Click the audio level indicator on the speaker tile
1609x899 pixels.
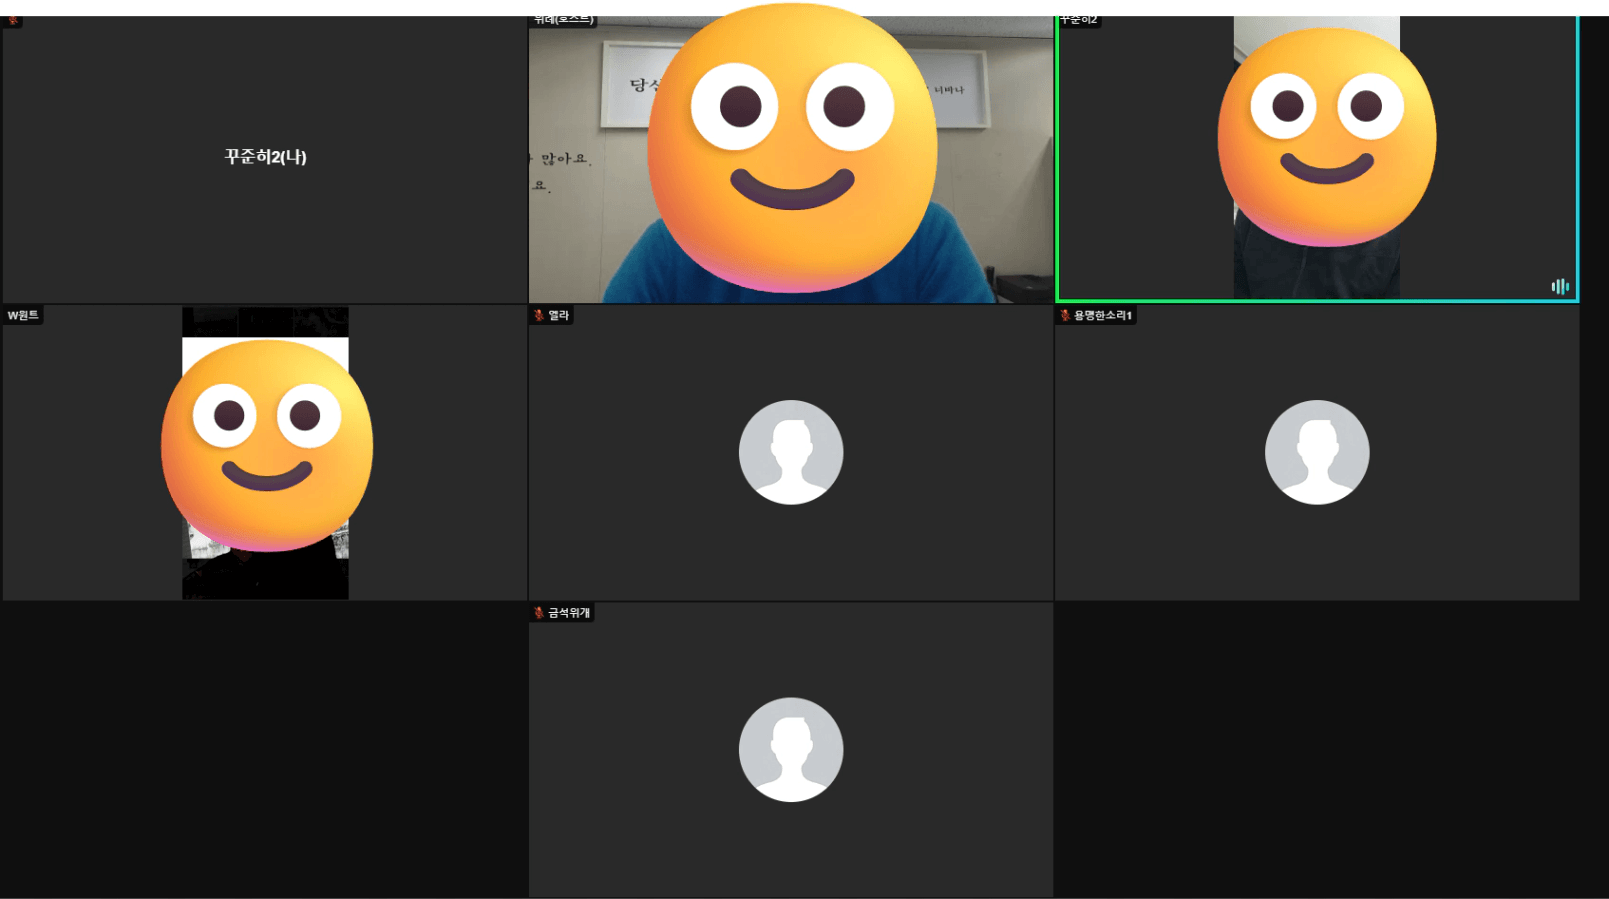[x=1559, y=287]
